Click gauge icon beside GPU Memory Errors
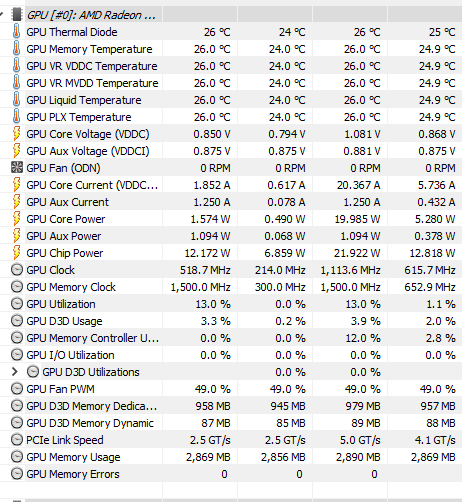The image size is (462, 502). pos(17,474)
